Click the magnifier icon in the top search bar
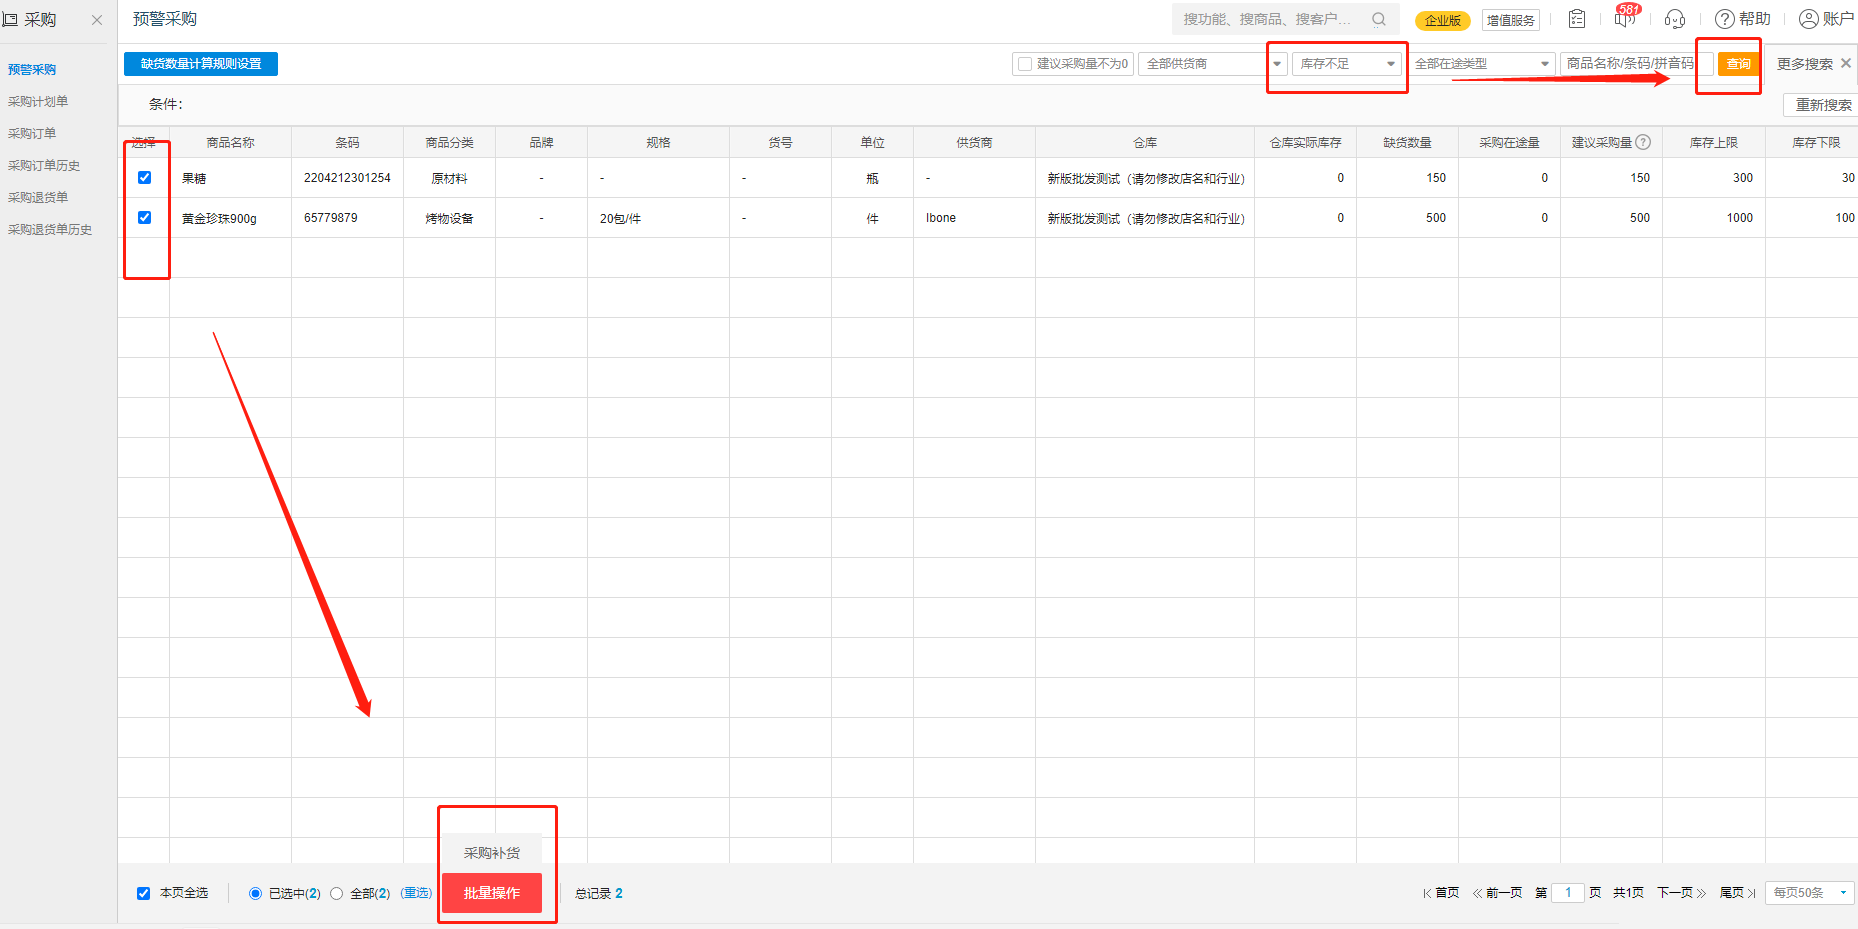The width and height of the screenshot is (1858, 929). [x=1379, y=18]
